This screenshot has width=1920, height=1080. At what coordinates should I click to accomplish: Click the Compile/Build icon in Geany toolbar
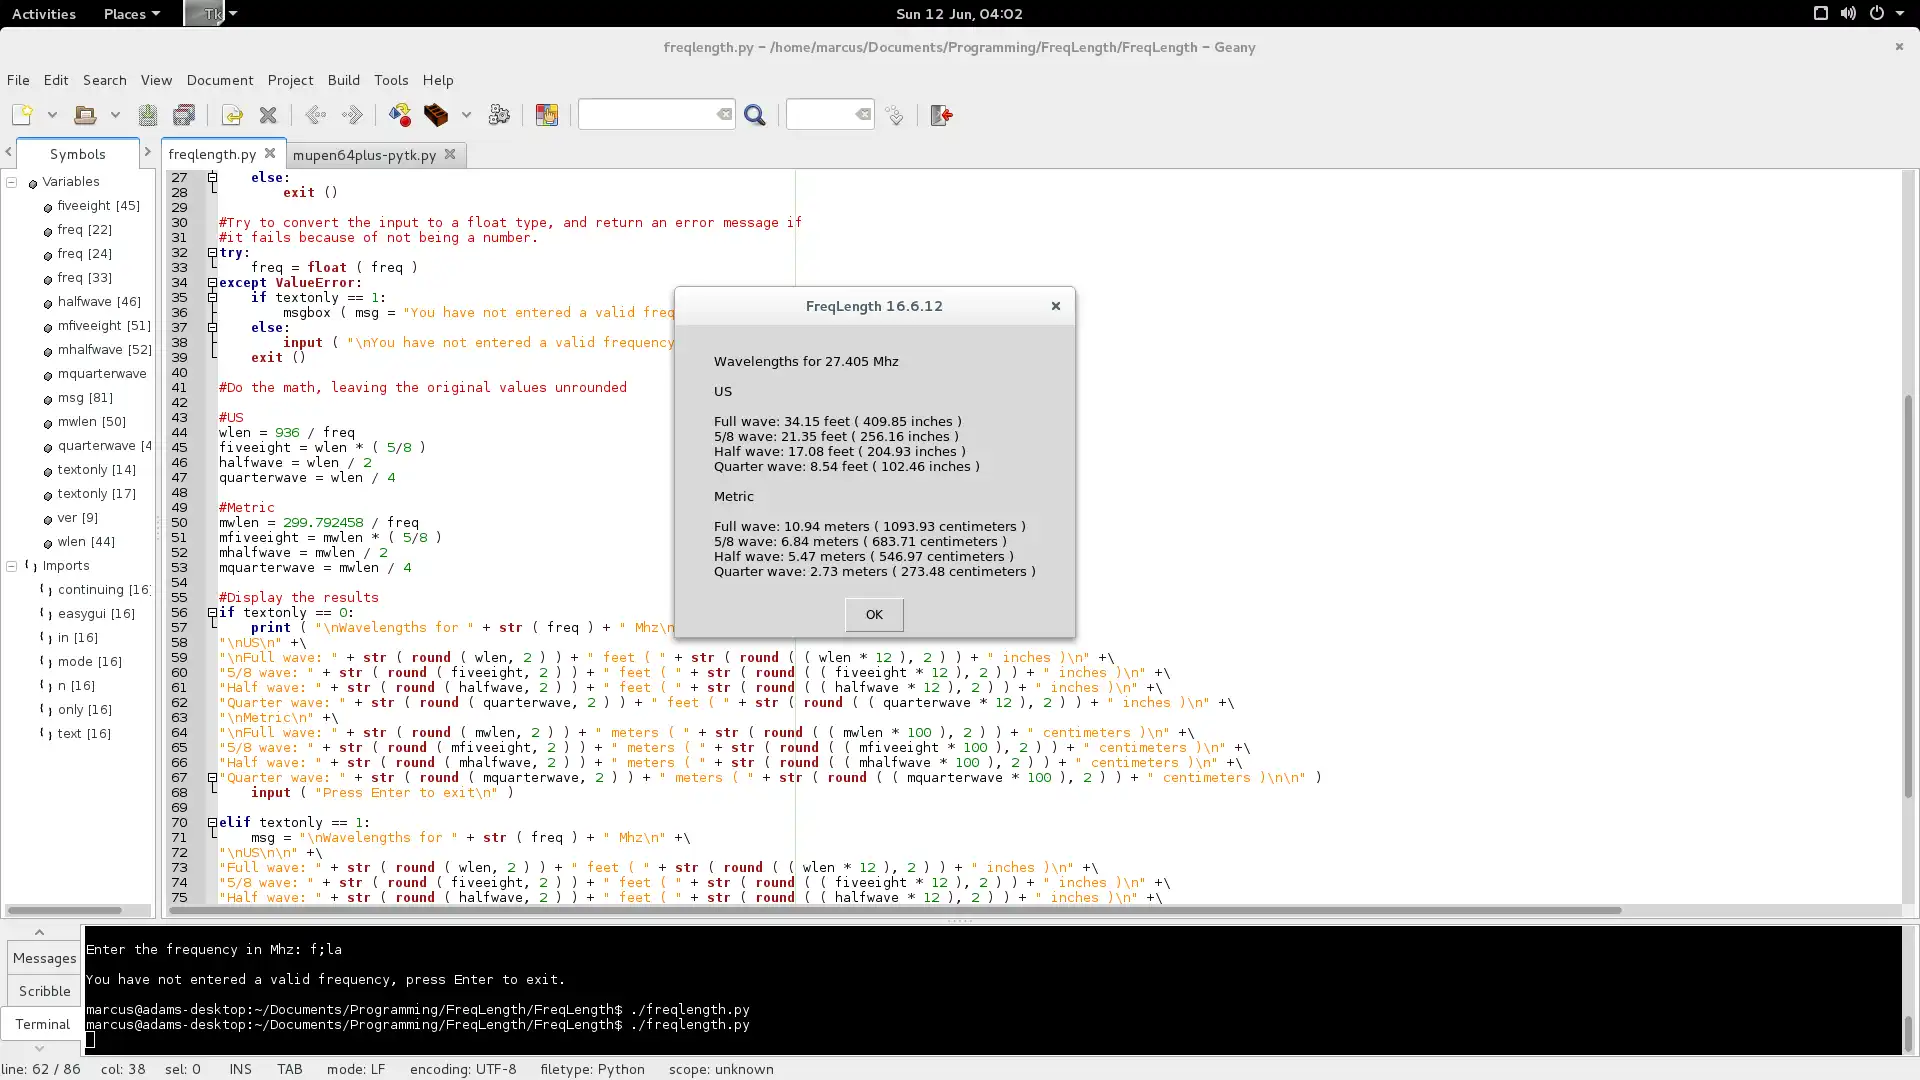(x=436, y=115)
